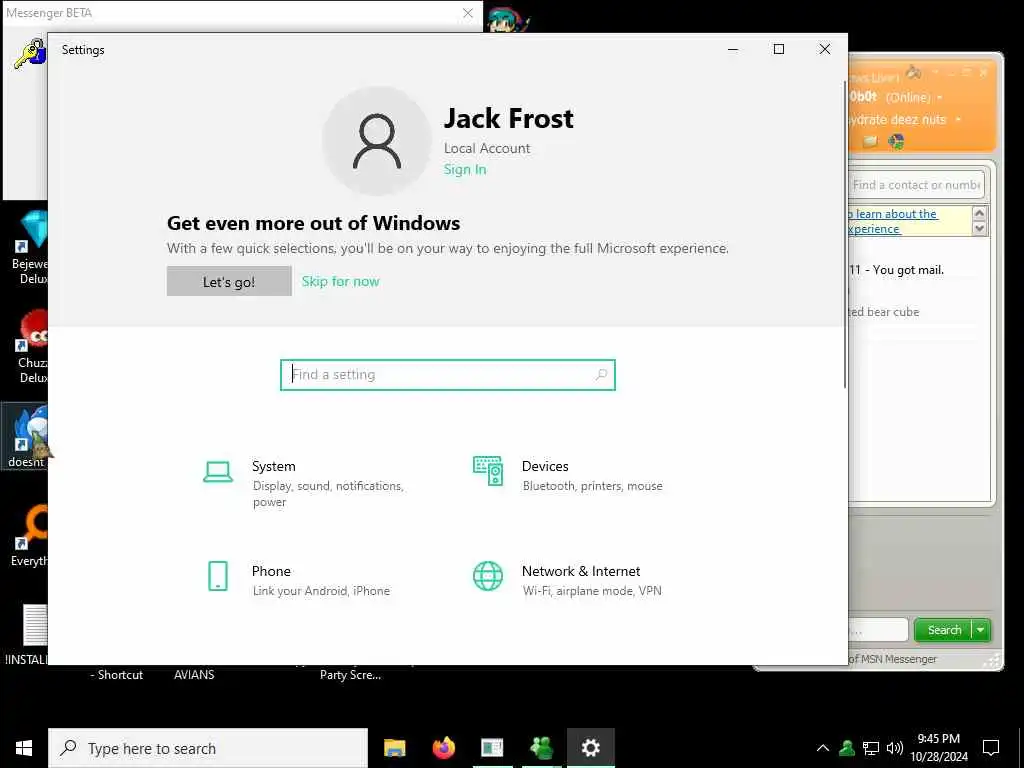Click the '- Shortcut' desktop label
This screenshot has width=1024, height=768.
pyautogui.click(x=116, y=675)
